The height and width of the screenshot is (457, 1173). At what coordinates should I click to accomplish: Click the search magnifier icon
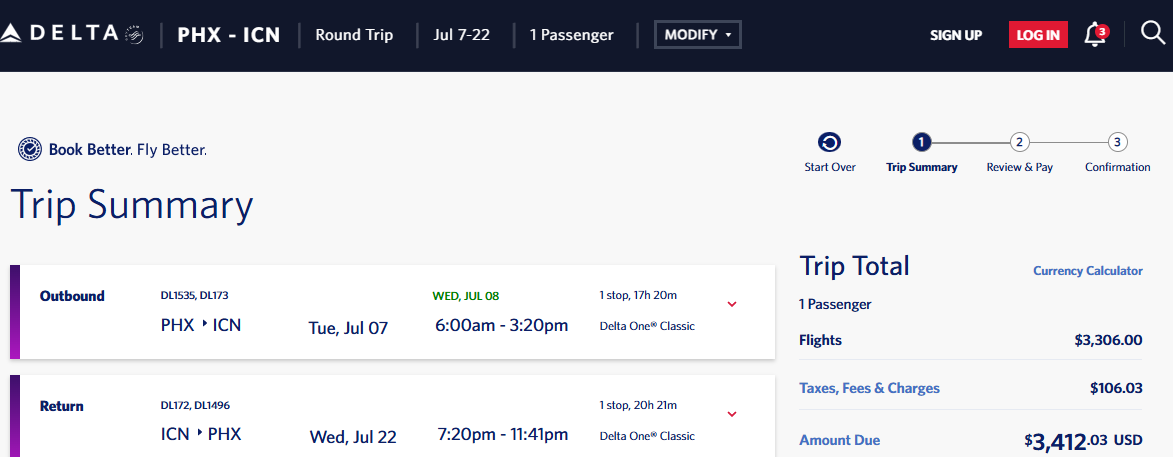(x=1153, y=34)
